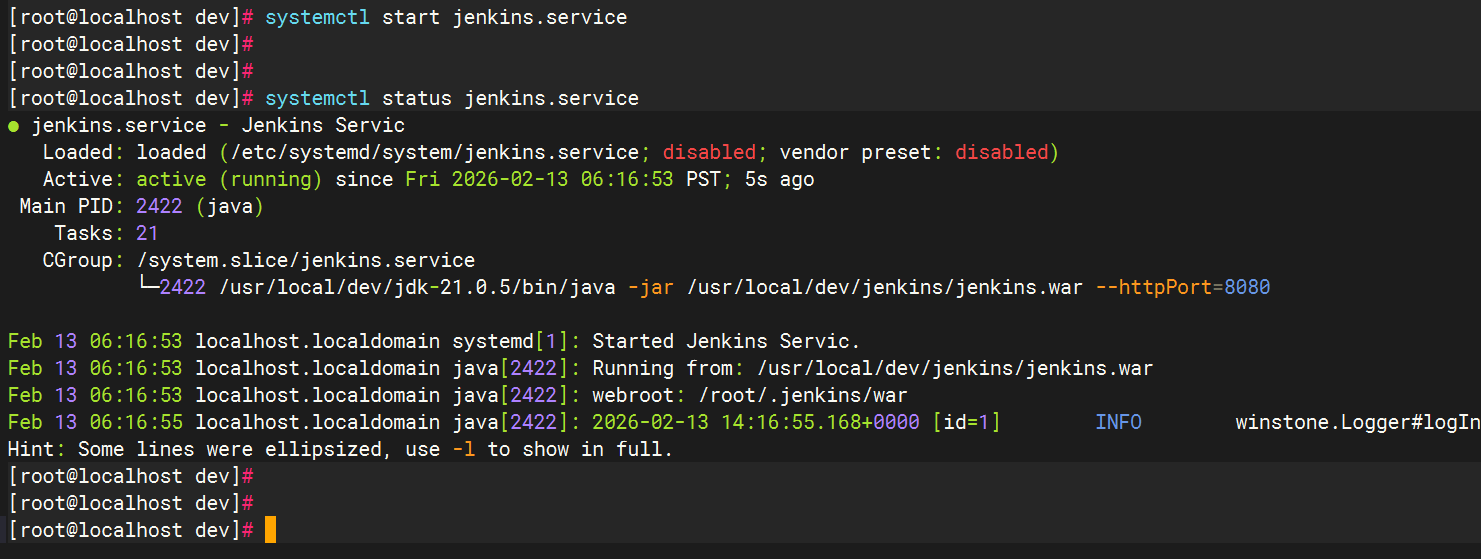Click 'webroot: /root/.jenkins/war' log message
Image resolution: width=1481 pixels, height=559 pixels.
[750, 395]
